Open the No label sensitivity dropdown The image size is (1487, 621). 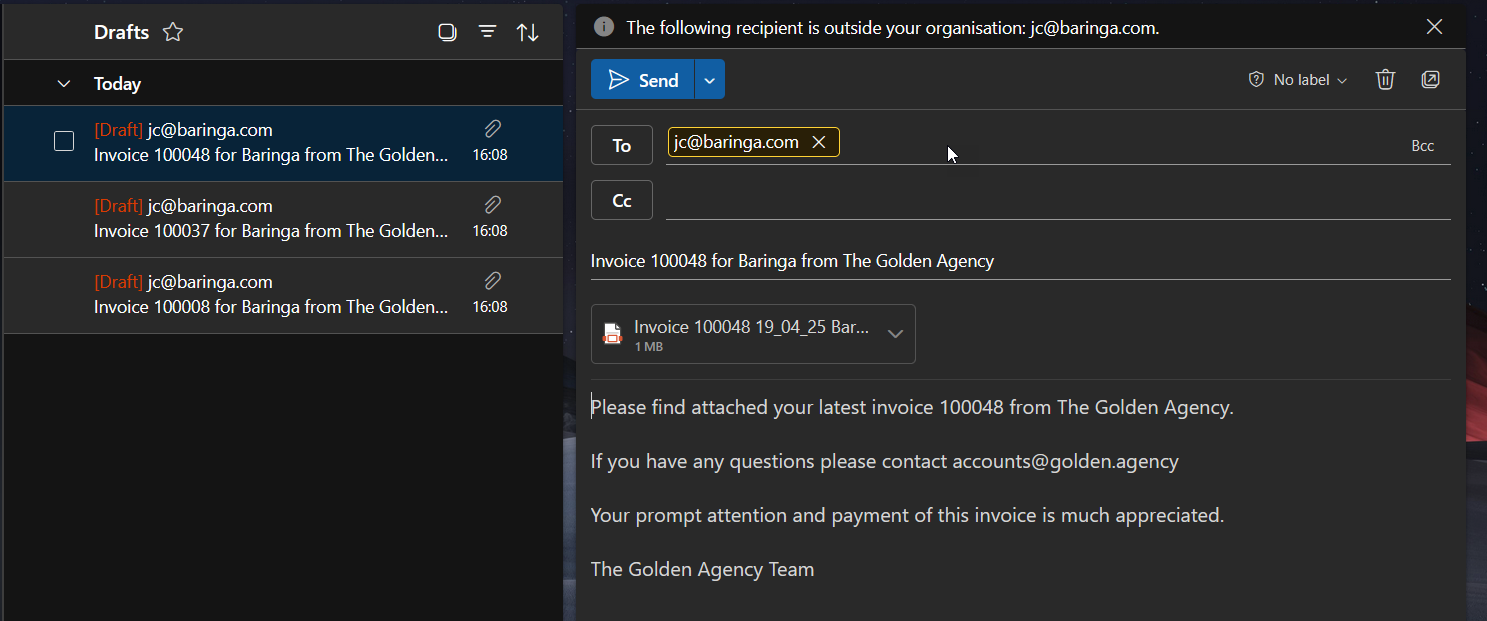coord(1298,80)
